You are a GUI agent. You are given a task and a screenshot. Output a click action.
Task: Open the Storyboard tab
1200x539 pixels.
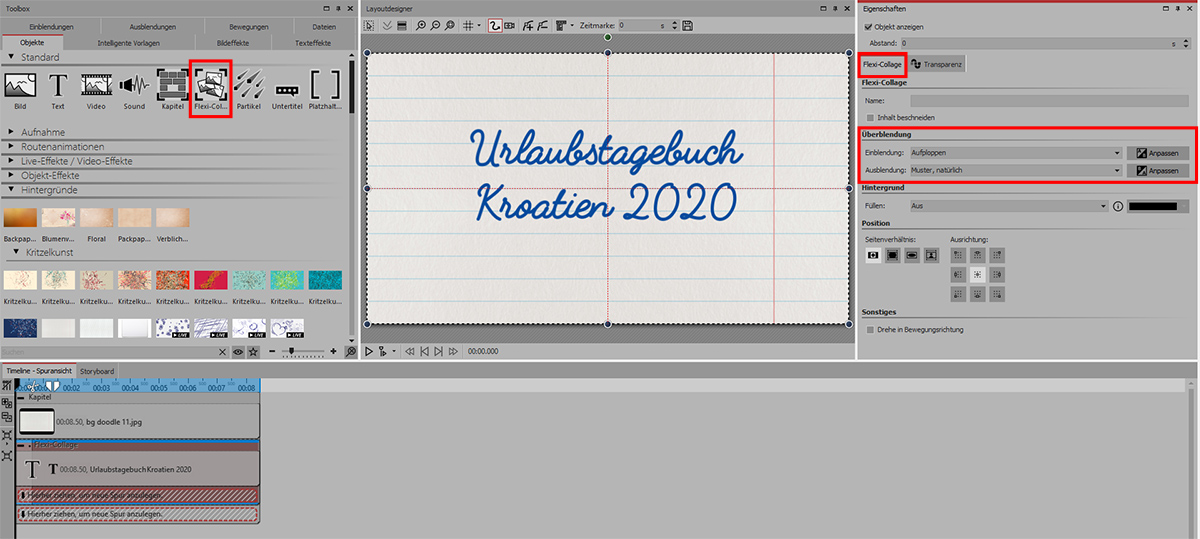[x=97, y=370]
